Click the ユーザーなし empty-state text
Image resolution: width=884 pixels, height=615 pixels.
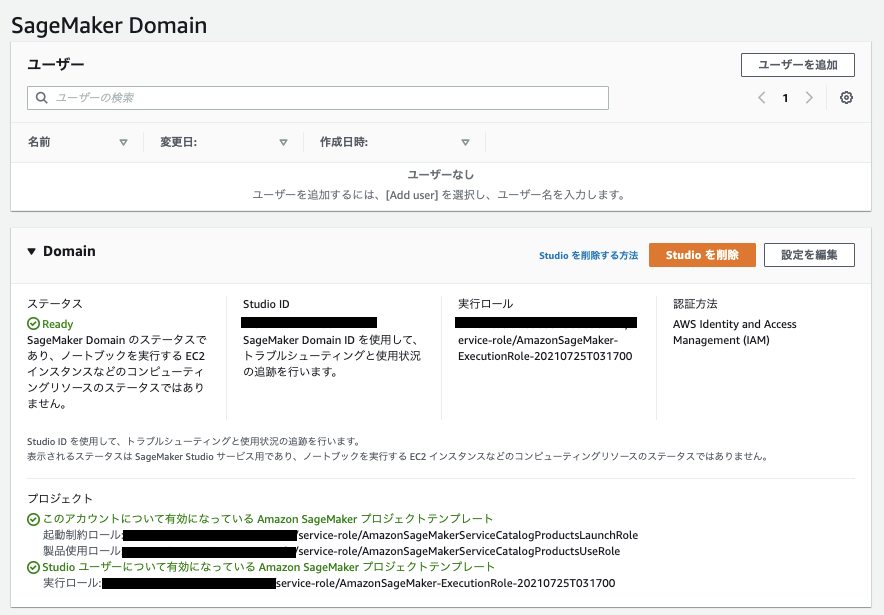(441, 175)
